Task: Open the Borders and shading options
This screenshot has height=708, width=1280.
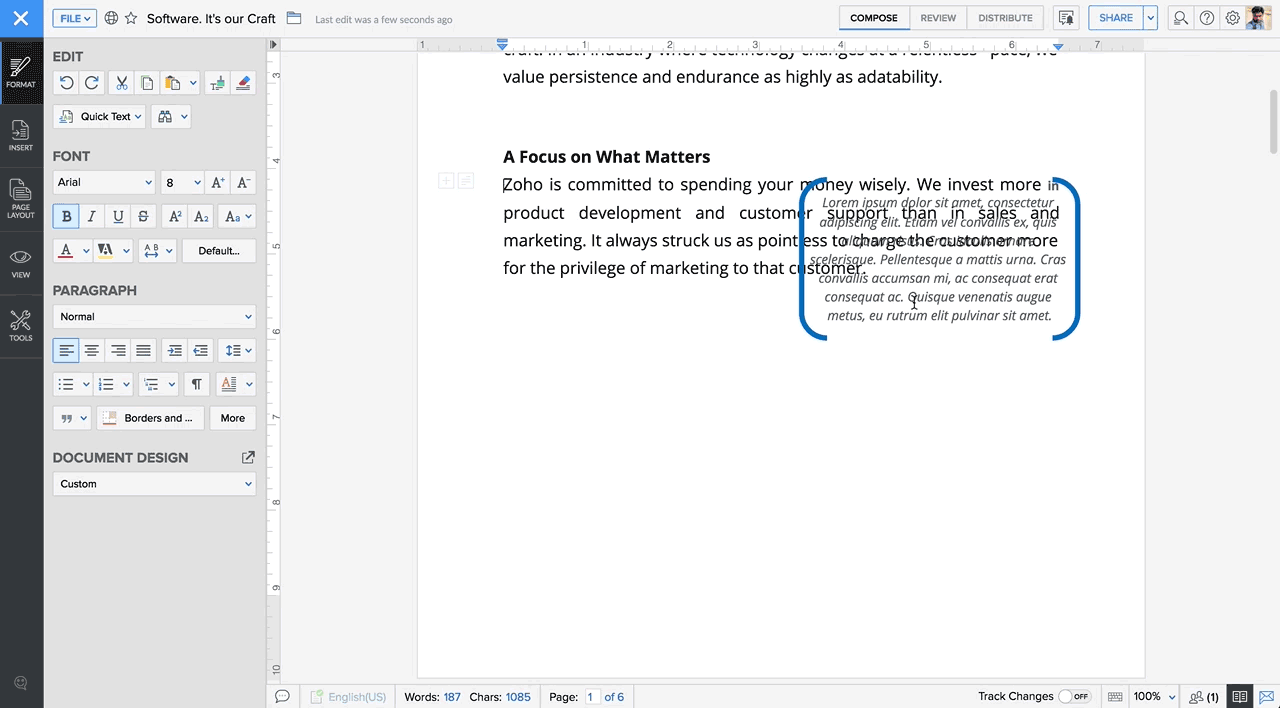Action: pos(150,418)
